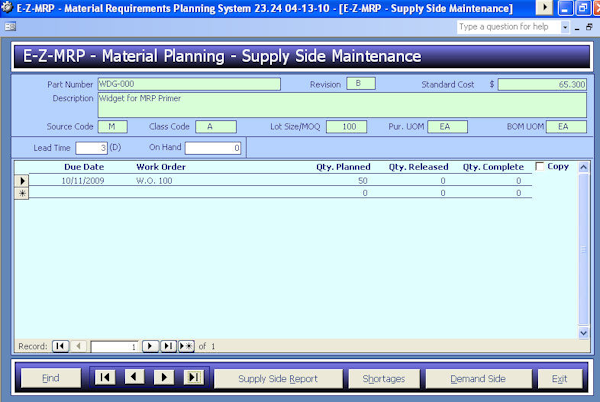600x402 pixels.
Task: Click the Lot Size/MOQ field
Action: click(346, 127)
